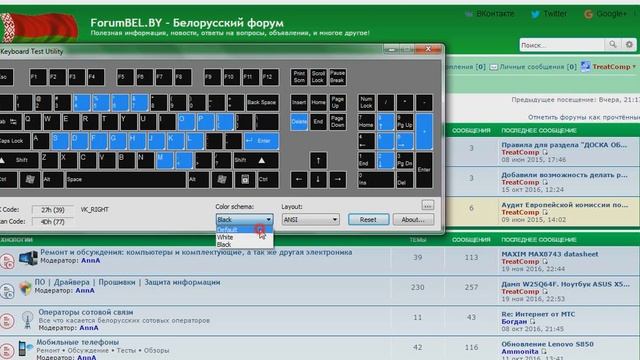The image size is (640, 360).
Task: Open Операторы сотовой связи forum
Action: [86, 312]
